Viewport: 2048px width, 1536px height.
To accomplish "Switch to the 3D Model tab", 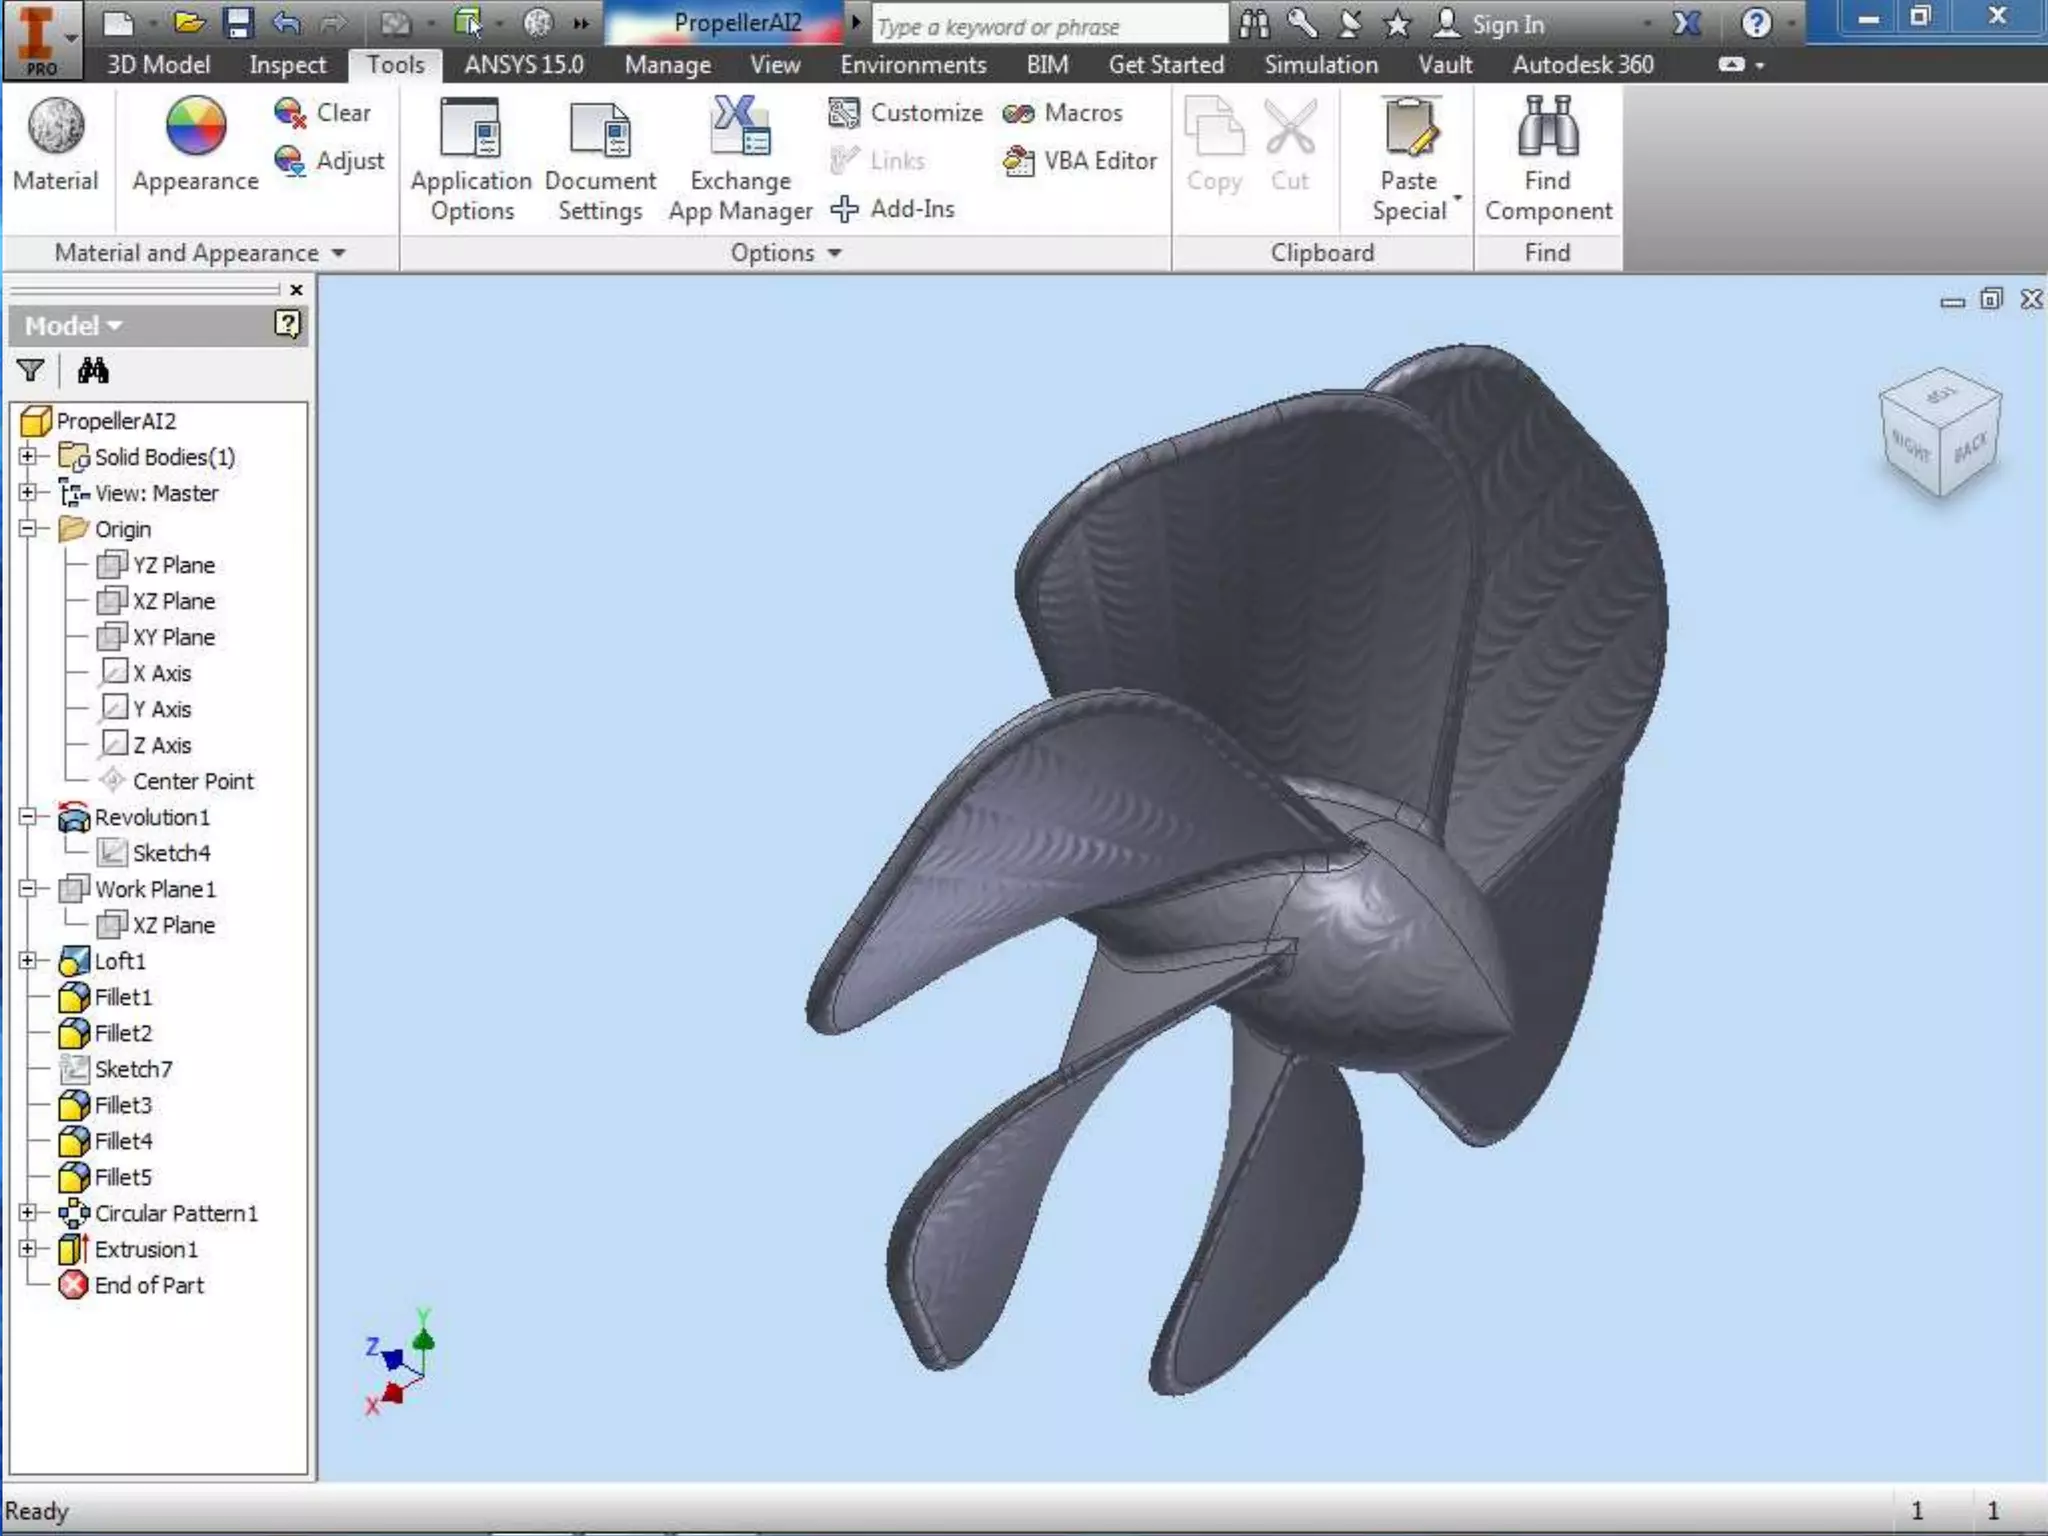I will 158,65.
